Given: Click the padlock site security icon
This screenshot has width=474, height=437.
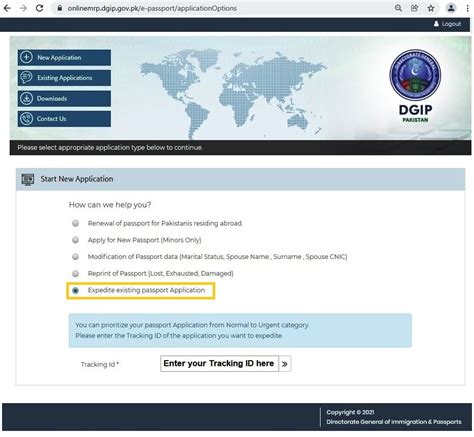Looking at the screenshot, I should pos(59,8).
